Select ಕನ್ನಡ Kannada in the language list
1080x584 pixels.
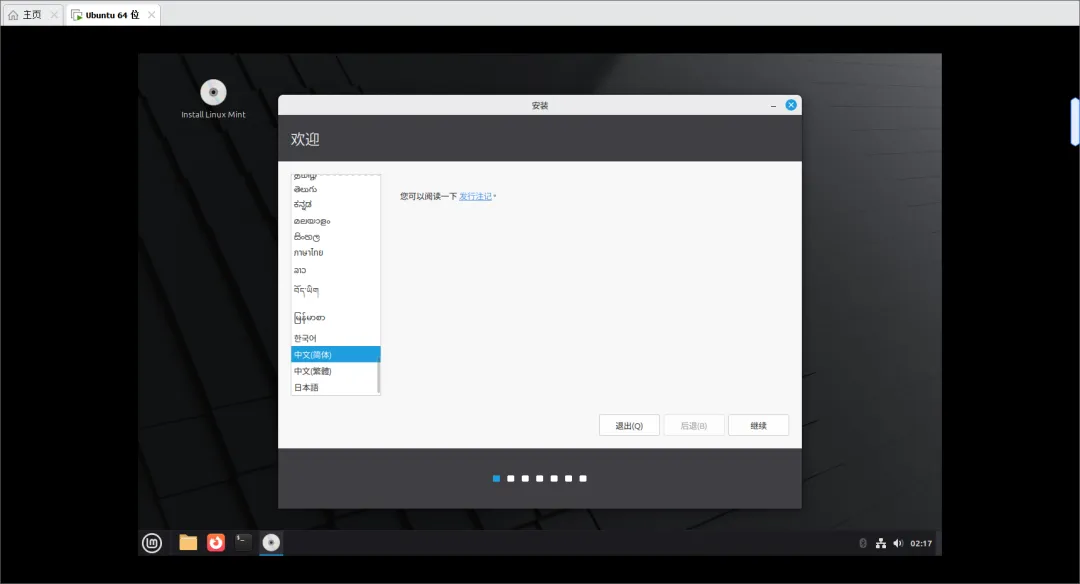[335, 205]
